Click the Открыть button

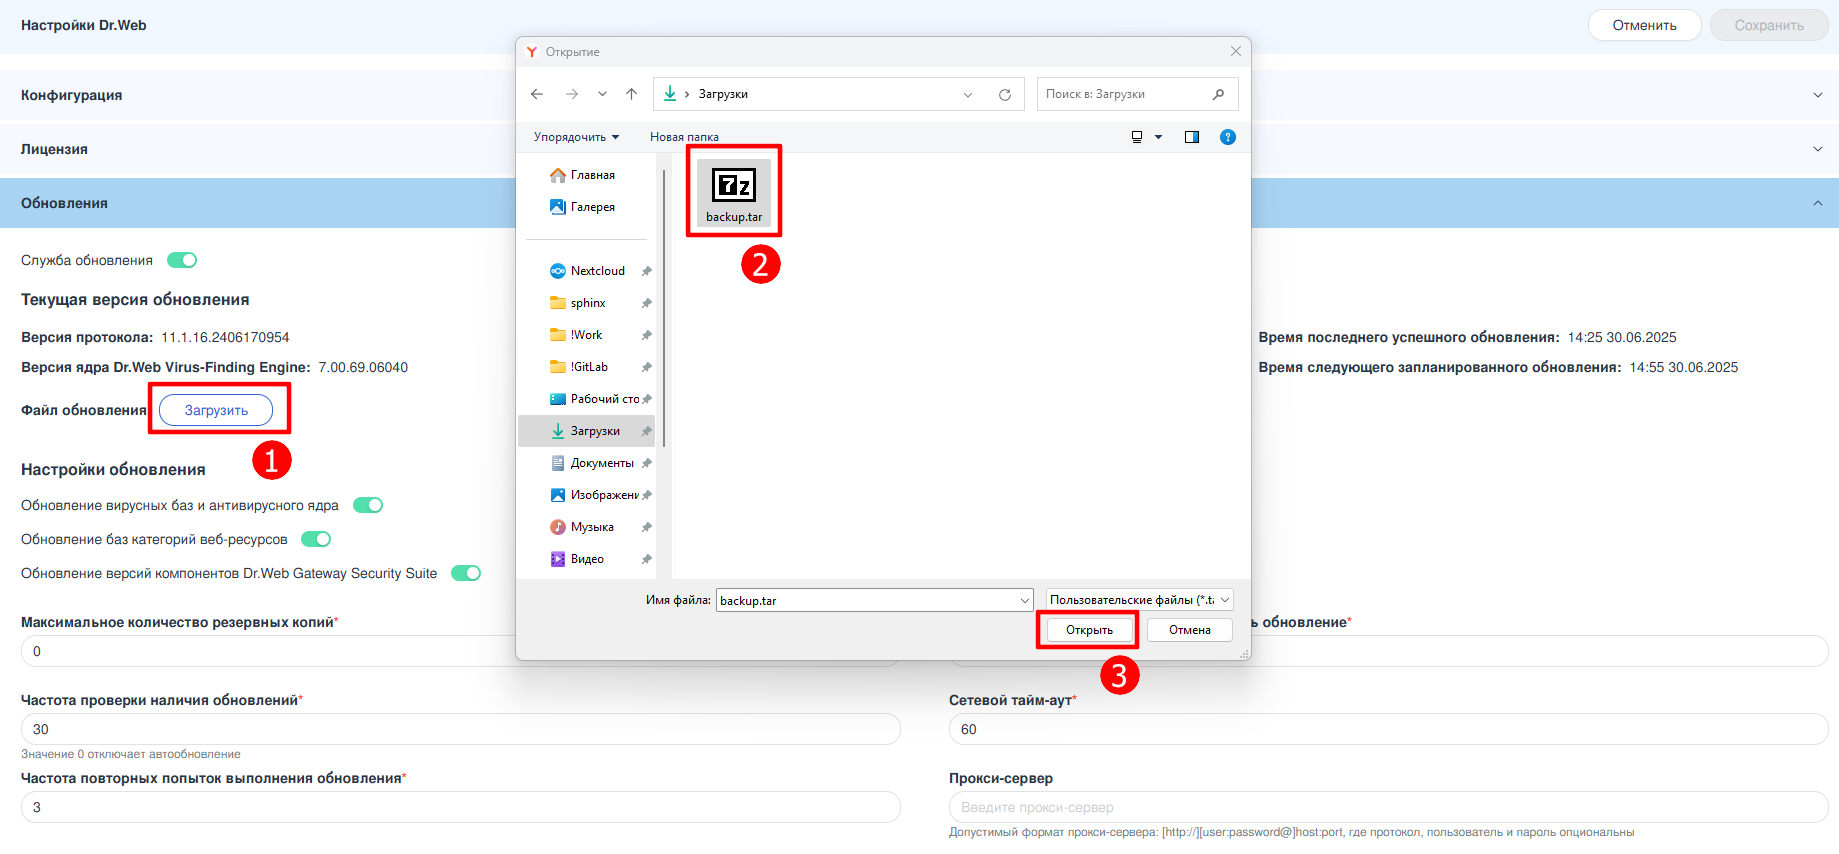(x=1089, y=630)
